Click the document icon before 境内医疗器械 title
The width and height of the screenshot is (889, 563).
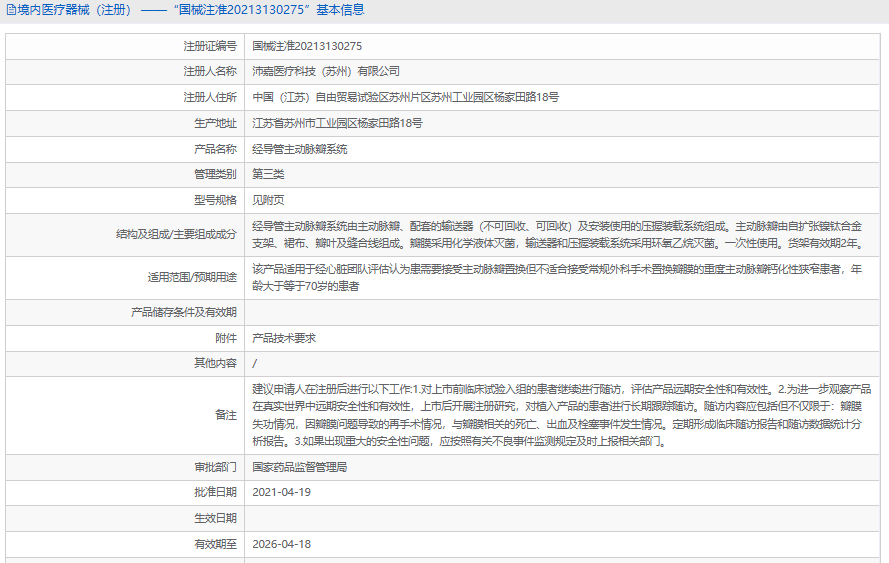click(x=11, y=10)
